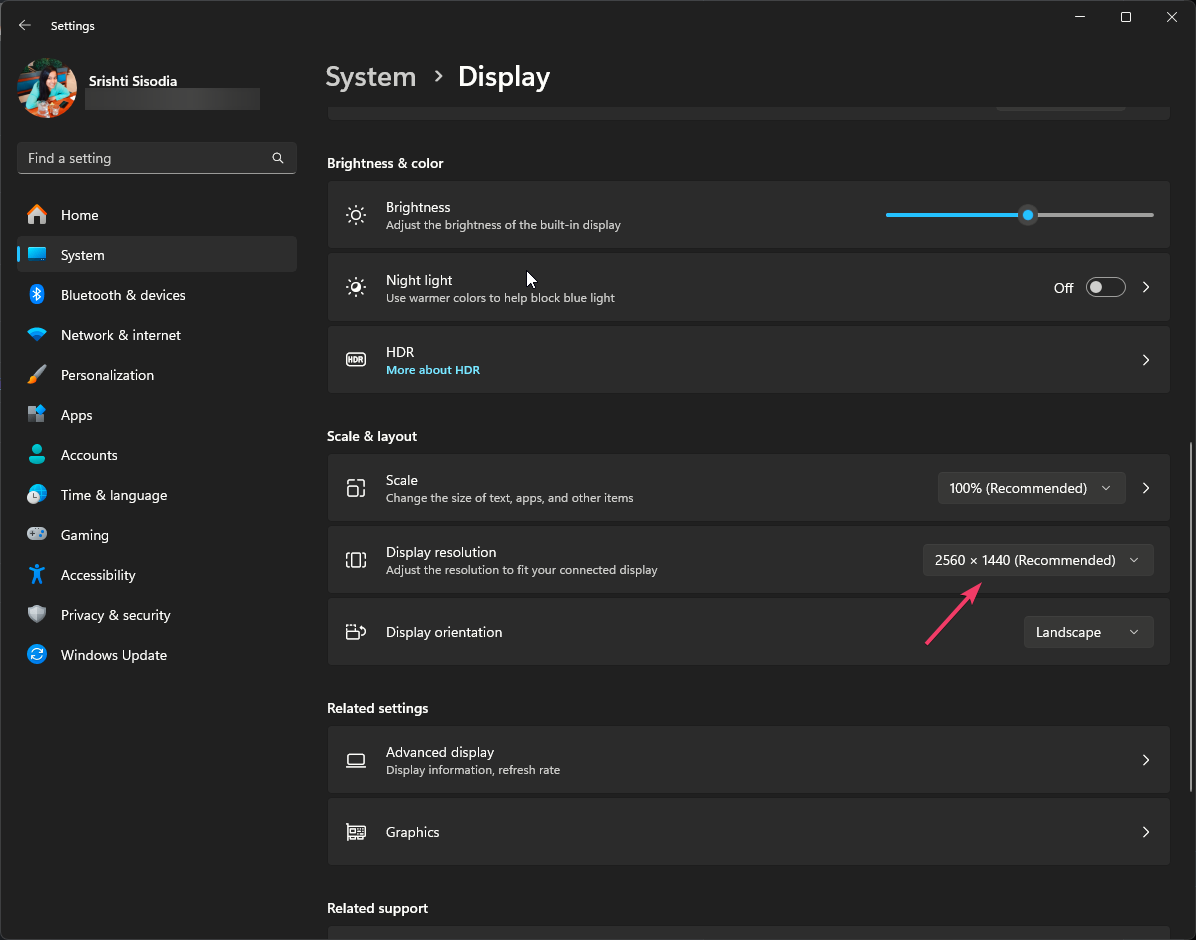
Task: Open Advanced display via its chevron
Action: click(x=1146, y=760)
